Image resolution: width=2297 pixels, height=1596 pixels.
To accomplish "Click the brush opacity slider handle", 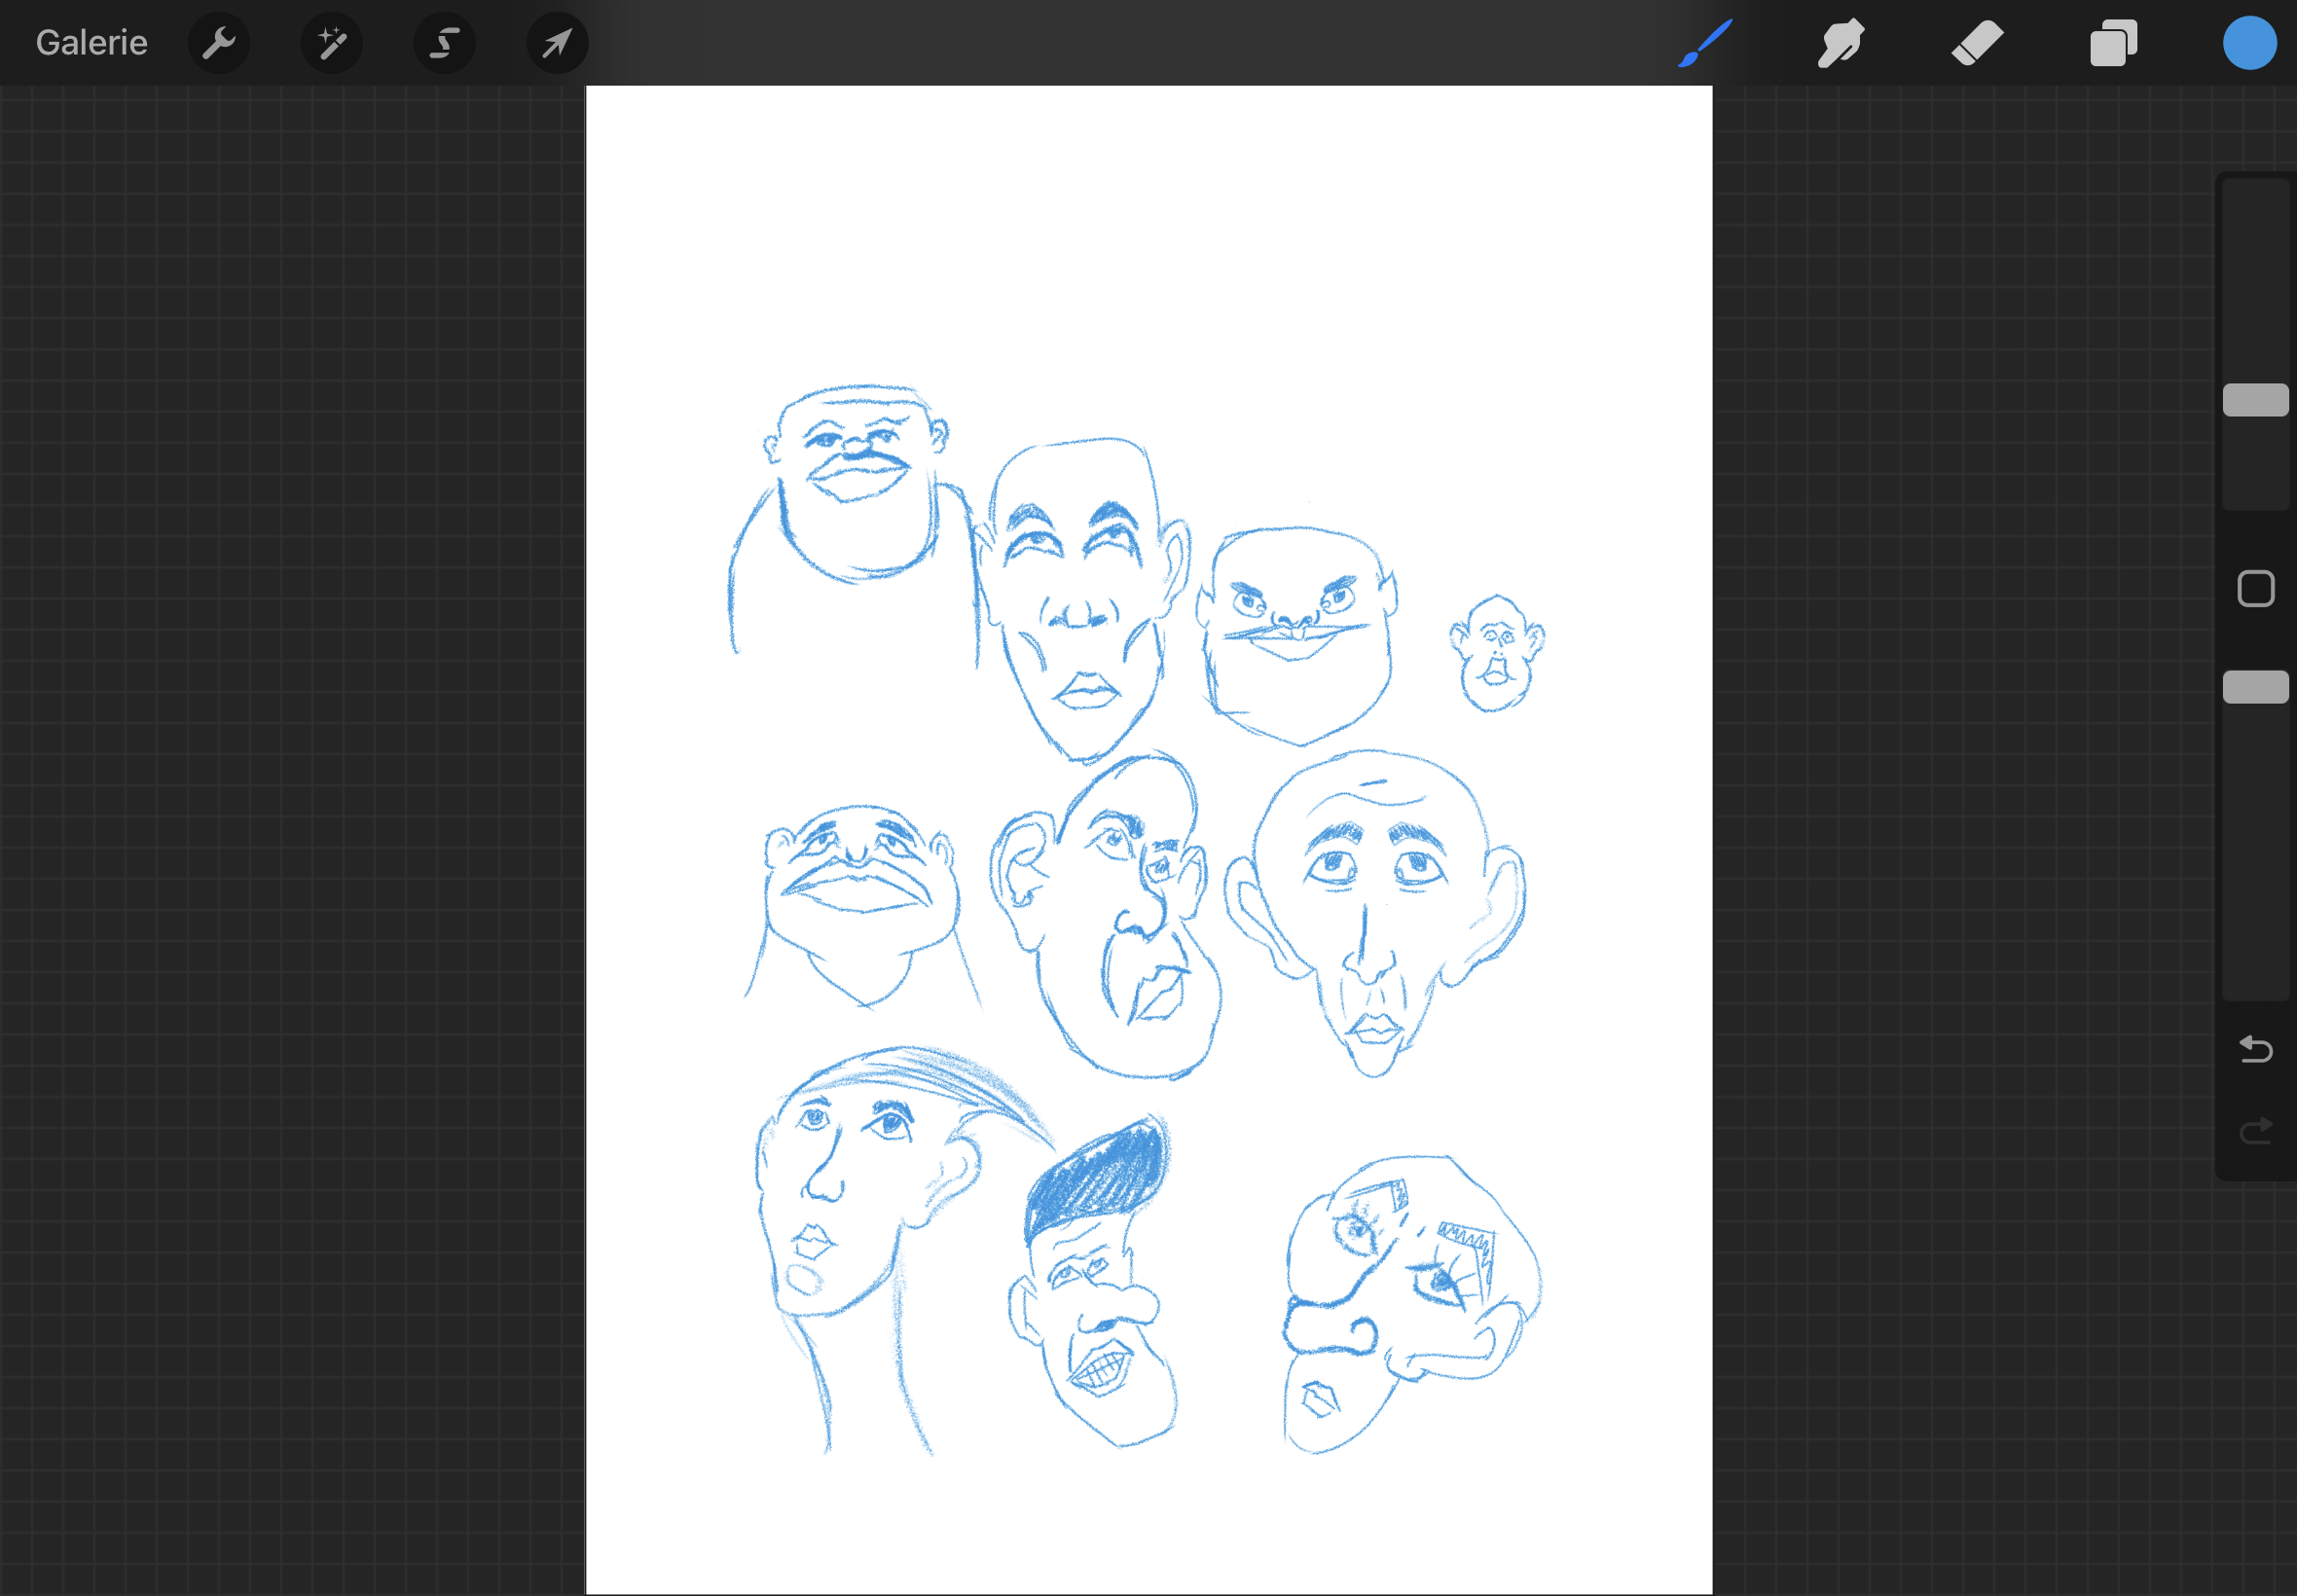I will tap(2255, 687).
